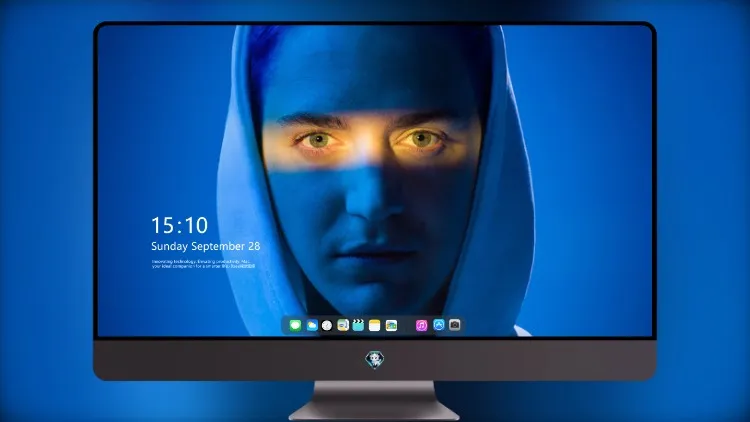Open the green-yellow document app icon beside Clock

(343, 325)
